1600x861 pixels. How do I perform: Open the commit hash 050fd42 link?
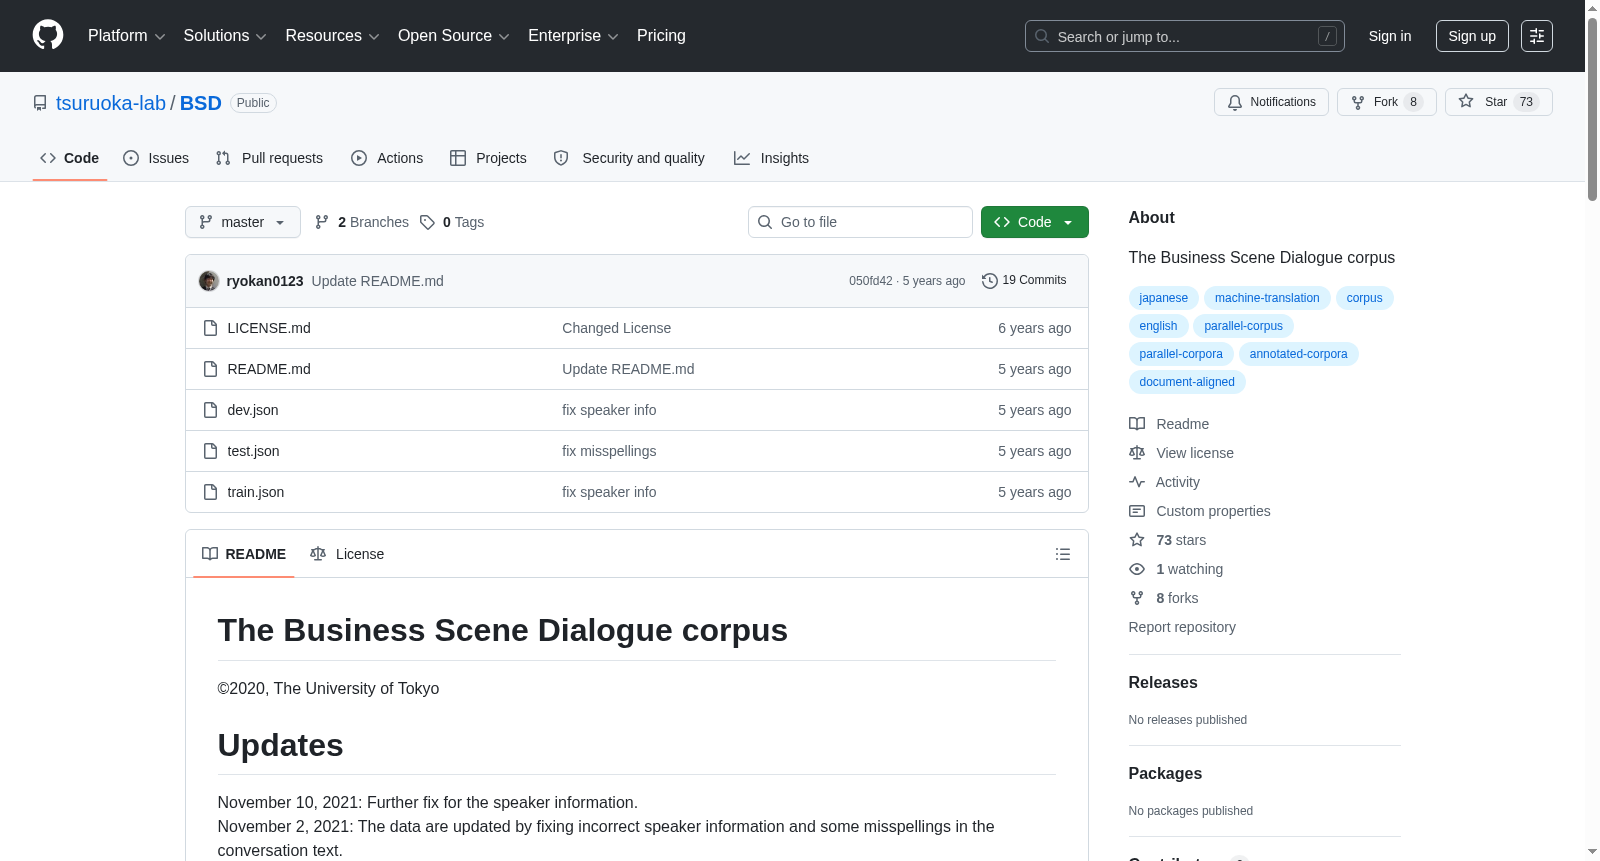point(871,281)
